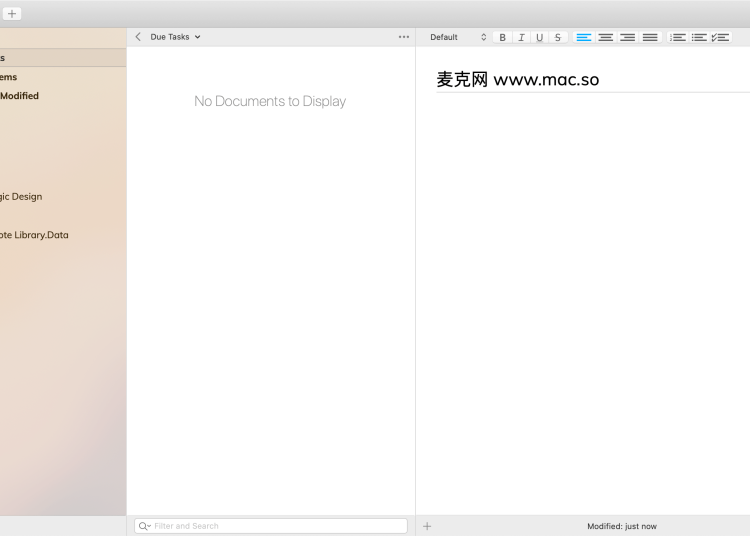This screenshot has height=536, width=750.
Task: Center align the text
Action: coord(606,37)
